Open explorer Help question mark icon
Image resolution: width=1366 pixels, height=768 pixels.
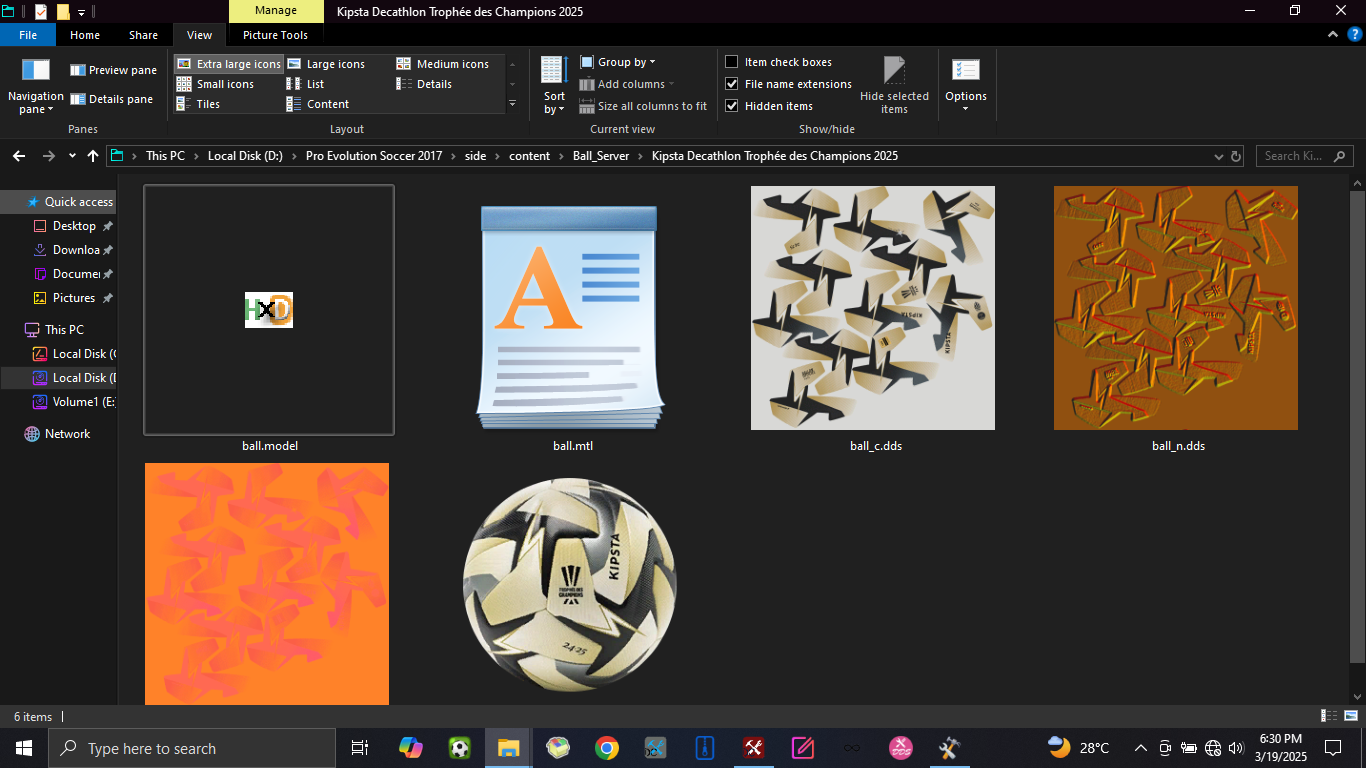tap(1354, 34)
